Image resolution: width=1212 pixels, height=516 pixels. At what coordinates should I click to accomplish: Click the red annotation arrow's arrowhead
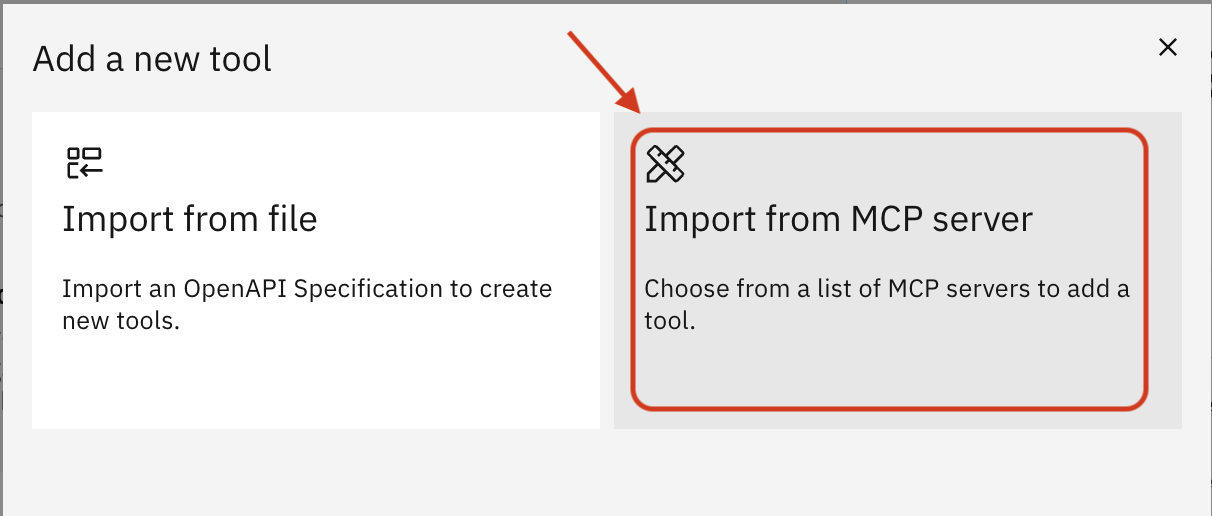point(632,102)
